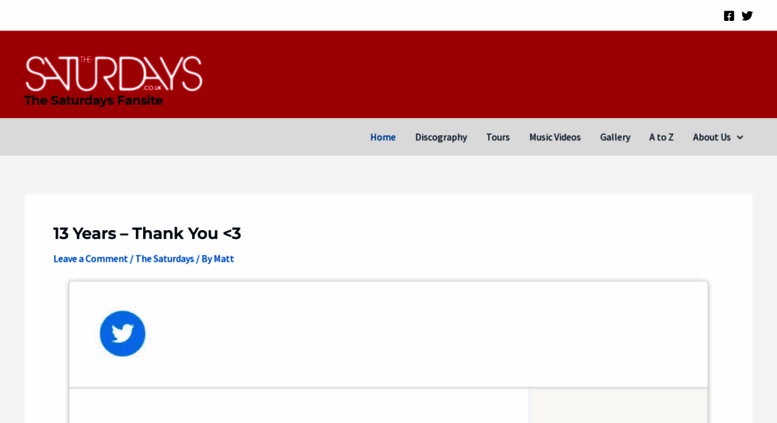Open the Music Videos page

tap(555, 137)
